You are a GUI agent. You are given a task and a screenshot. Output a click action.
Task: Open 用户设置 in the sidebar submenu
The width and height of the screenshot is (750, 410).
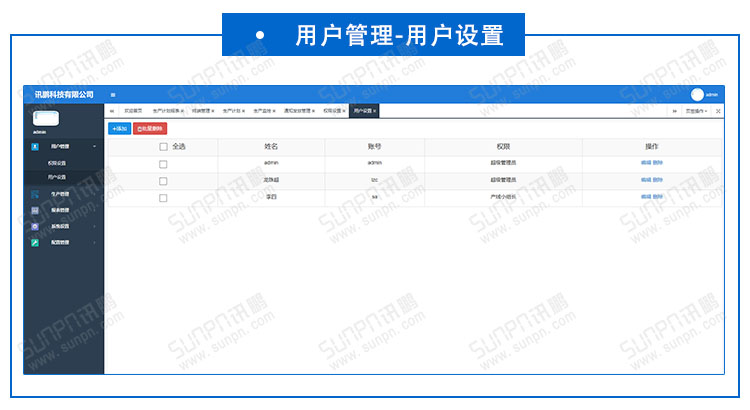pyautogui.click(x=56, y=177)
